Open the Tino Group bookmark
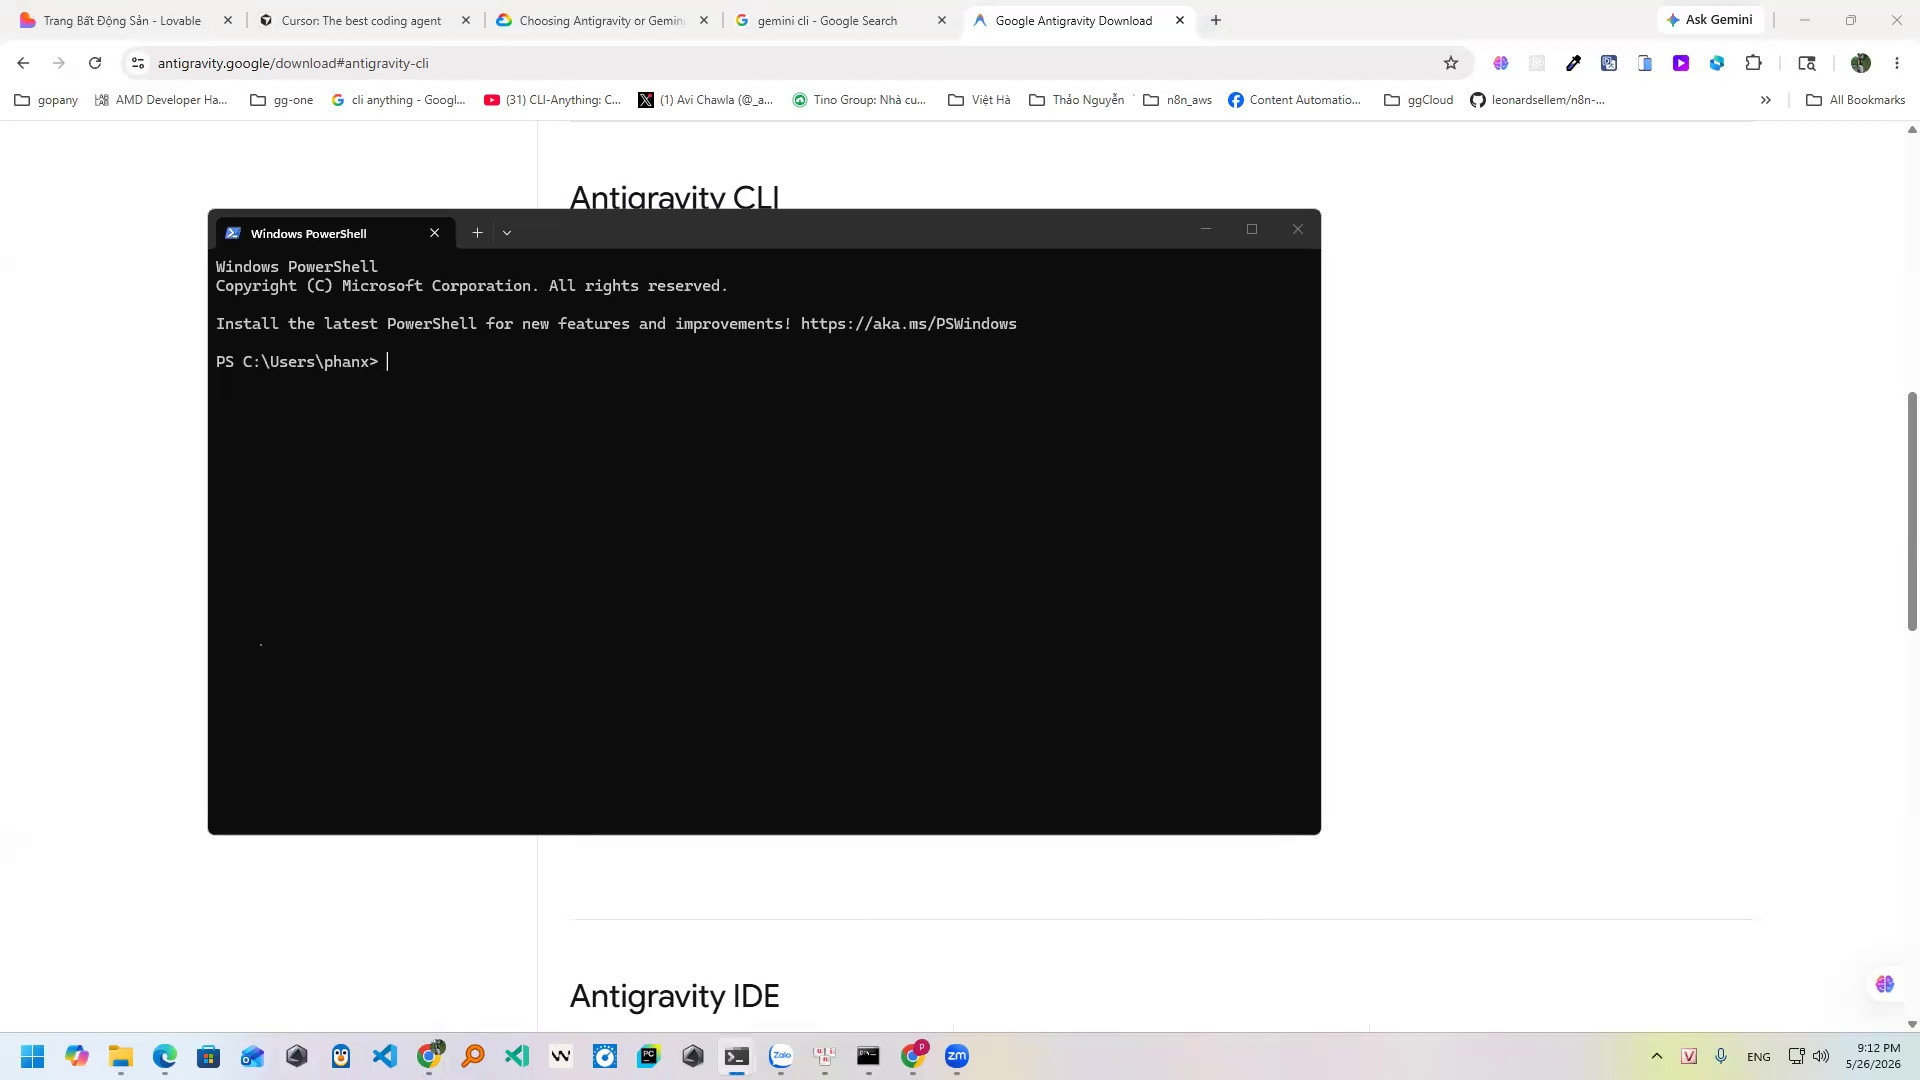This screenshot has width=1920, height=1080. click(859, 100)
